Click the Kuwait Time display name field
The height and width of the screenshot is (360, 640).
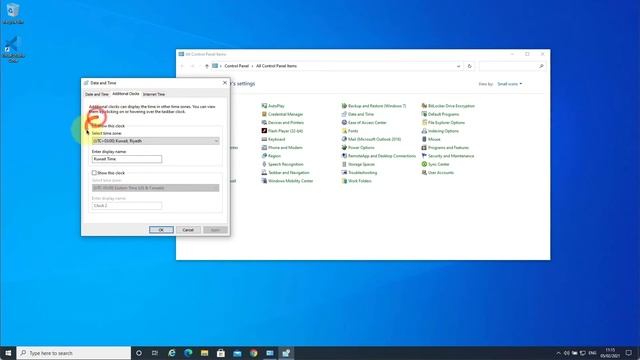[x=127, y=159]
